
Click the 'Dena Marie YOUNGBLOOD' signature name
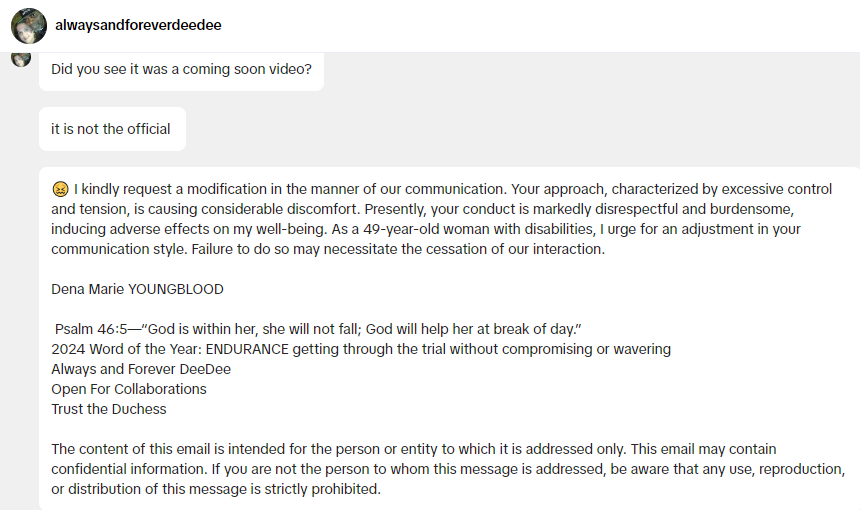pos(137,289)
